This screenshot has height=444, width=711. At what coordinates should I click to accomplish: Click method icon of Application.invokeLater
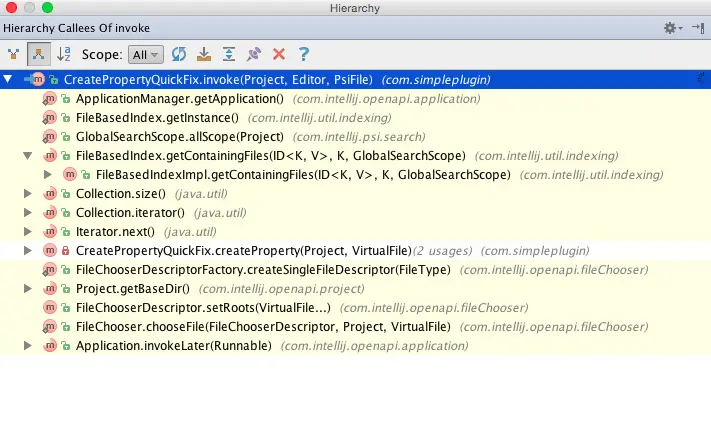[49, 346]
